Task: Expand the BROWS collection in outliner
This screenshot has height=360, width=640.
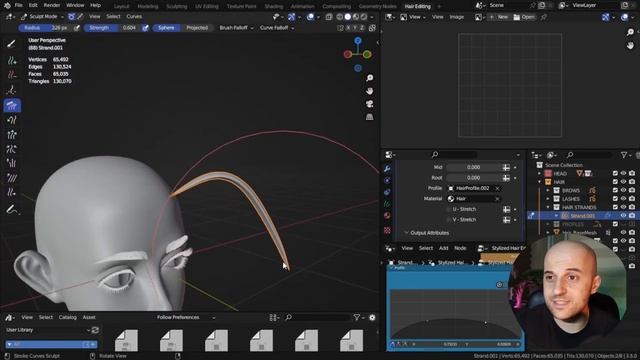Action: pyautogui.click(x=548, y=190)
